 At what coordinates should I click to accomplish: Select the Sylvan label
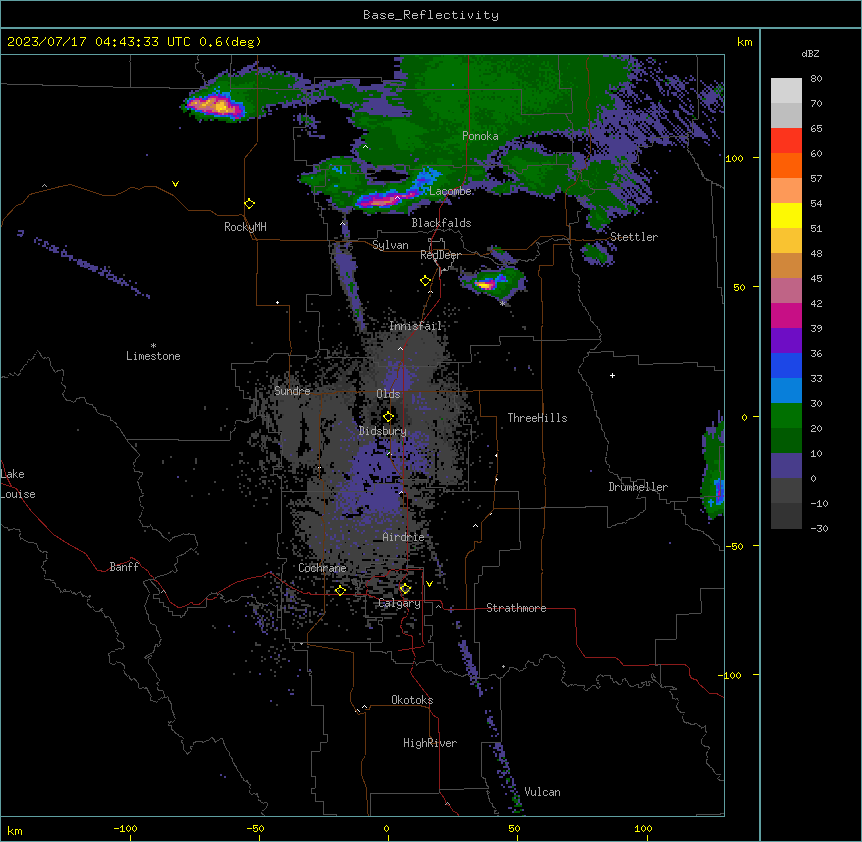tap(390, 245)
